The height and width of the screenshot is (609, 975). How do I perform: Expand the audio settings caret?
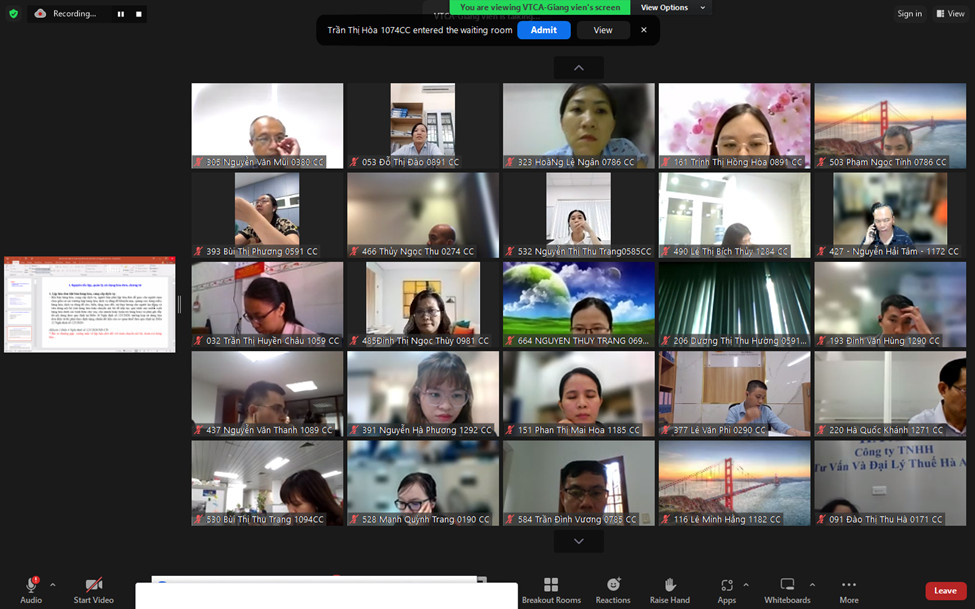click(52, 585)
